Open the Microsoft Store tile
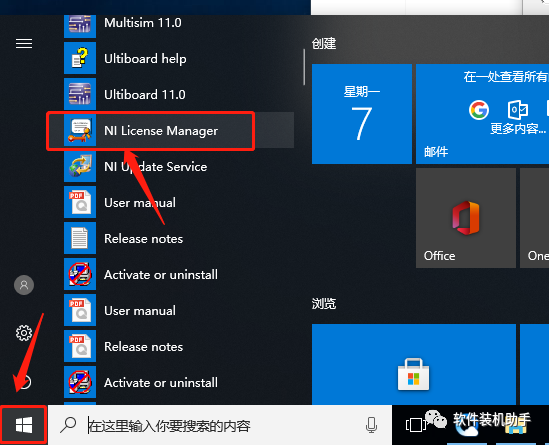The image size is (549, 445). [414, 364]
